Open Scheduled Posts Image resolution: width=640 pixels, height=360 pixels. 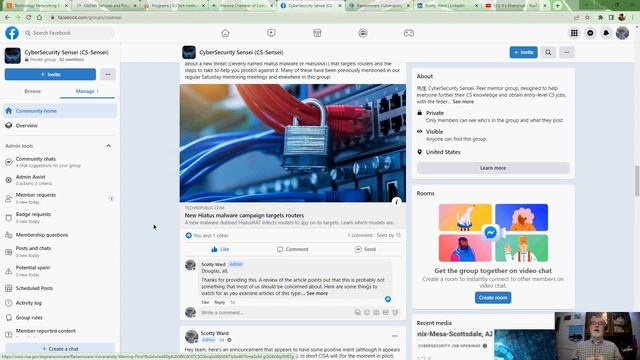[x=60, y=288]
